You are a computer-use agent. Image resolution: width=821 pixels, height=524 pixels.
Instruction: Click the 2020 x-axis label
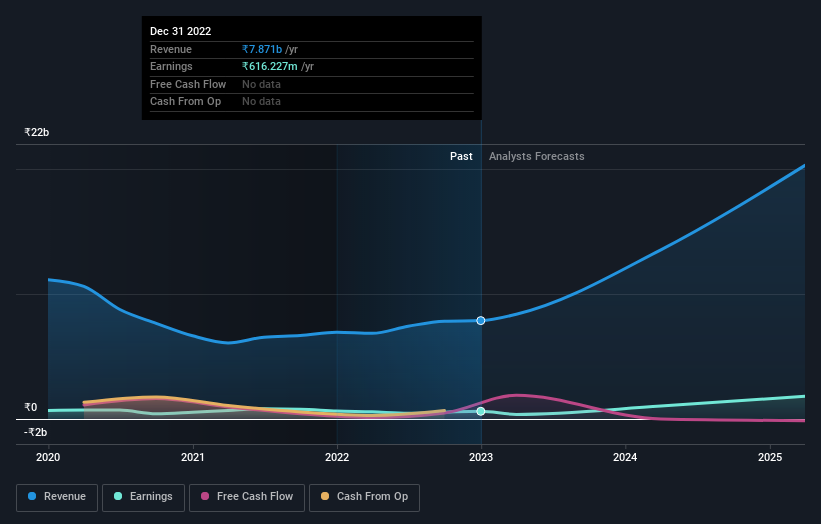point(48,458)
